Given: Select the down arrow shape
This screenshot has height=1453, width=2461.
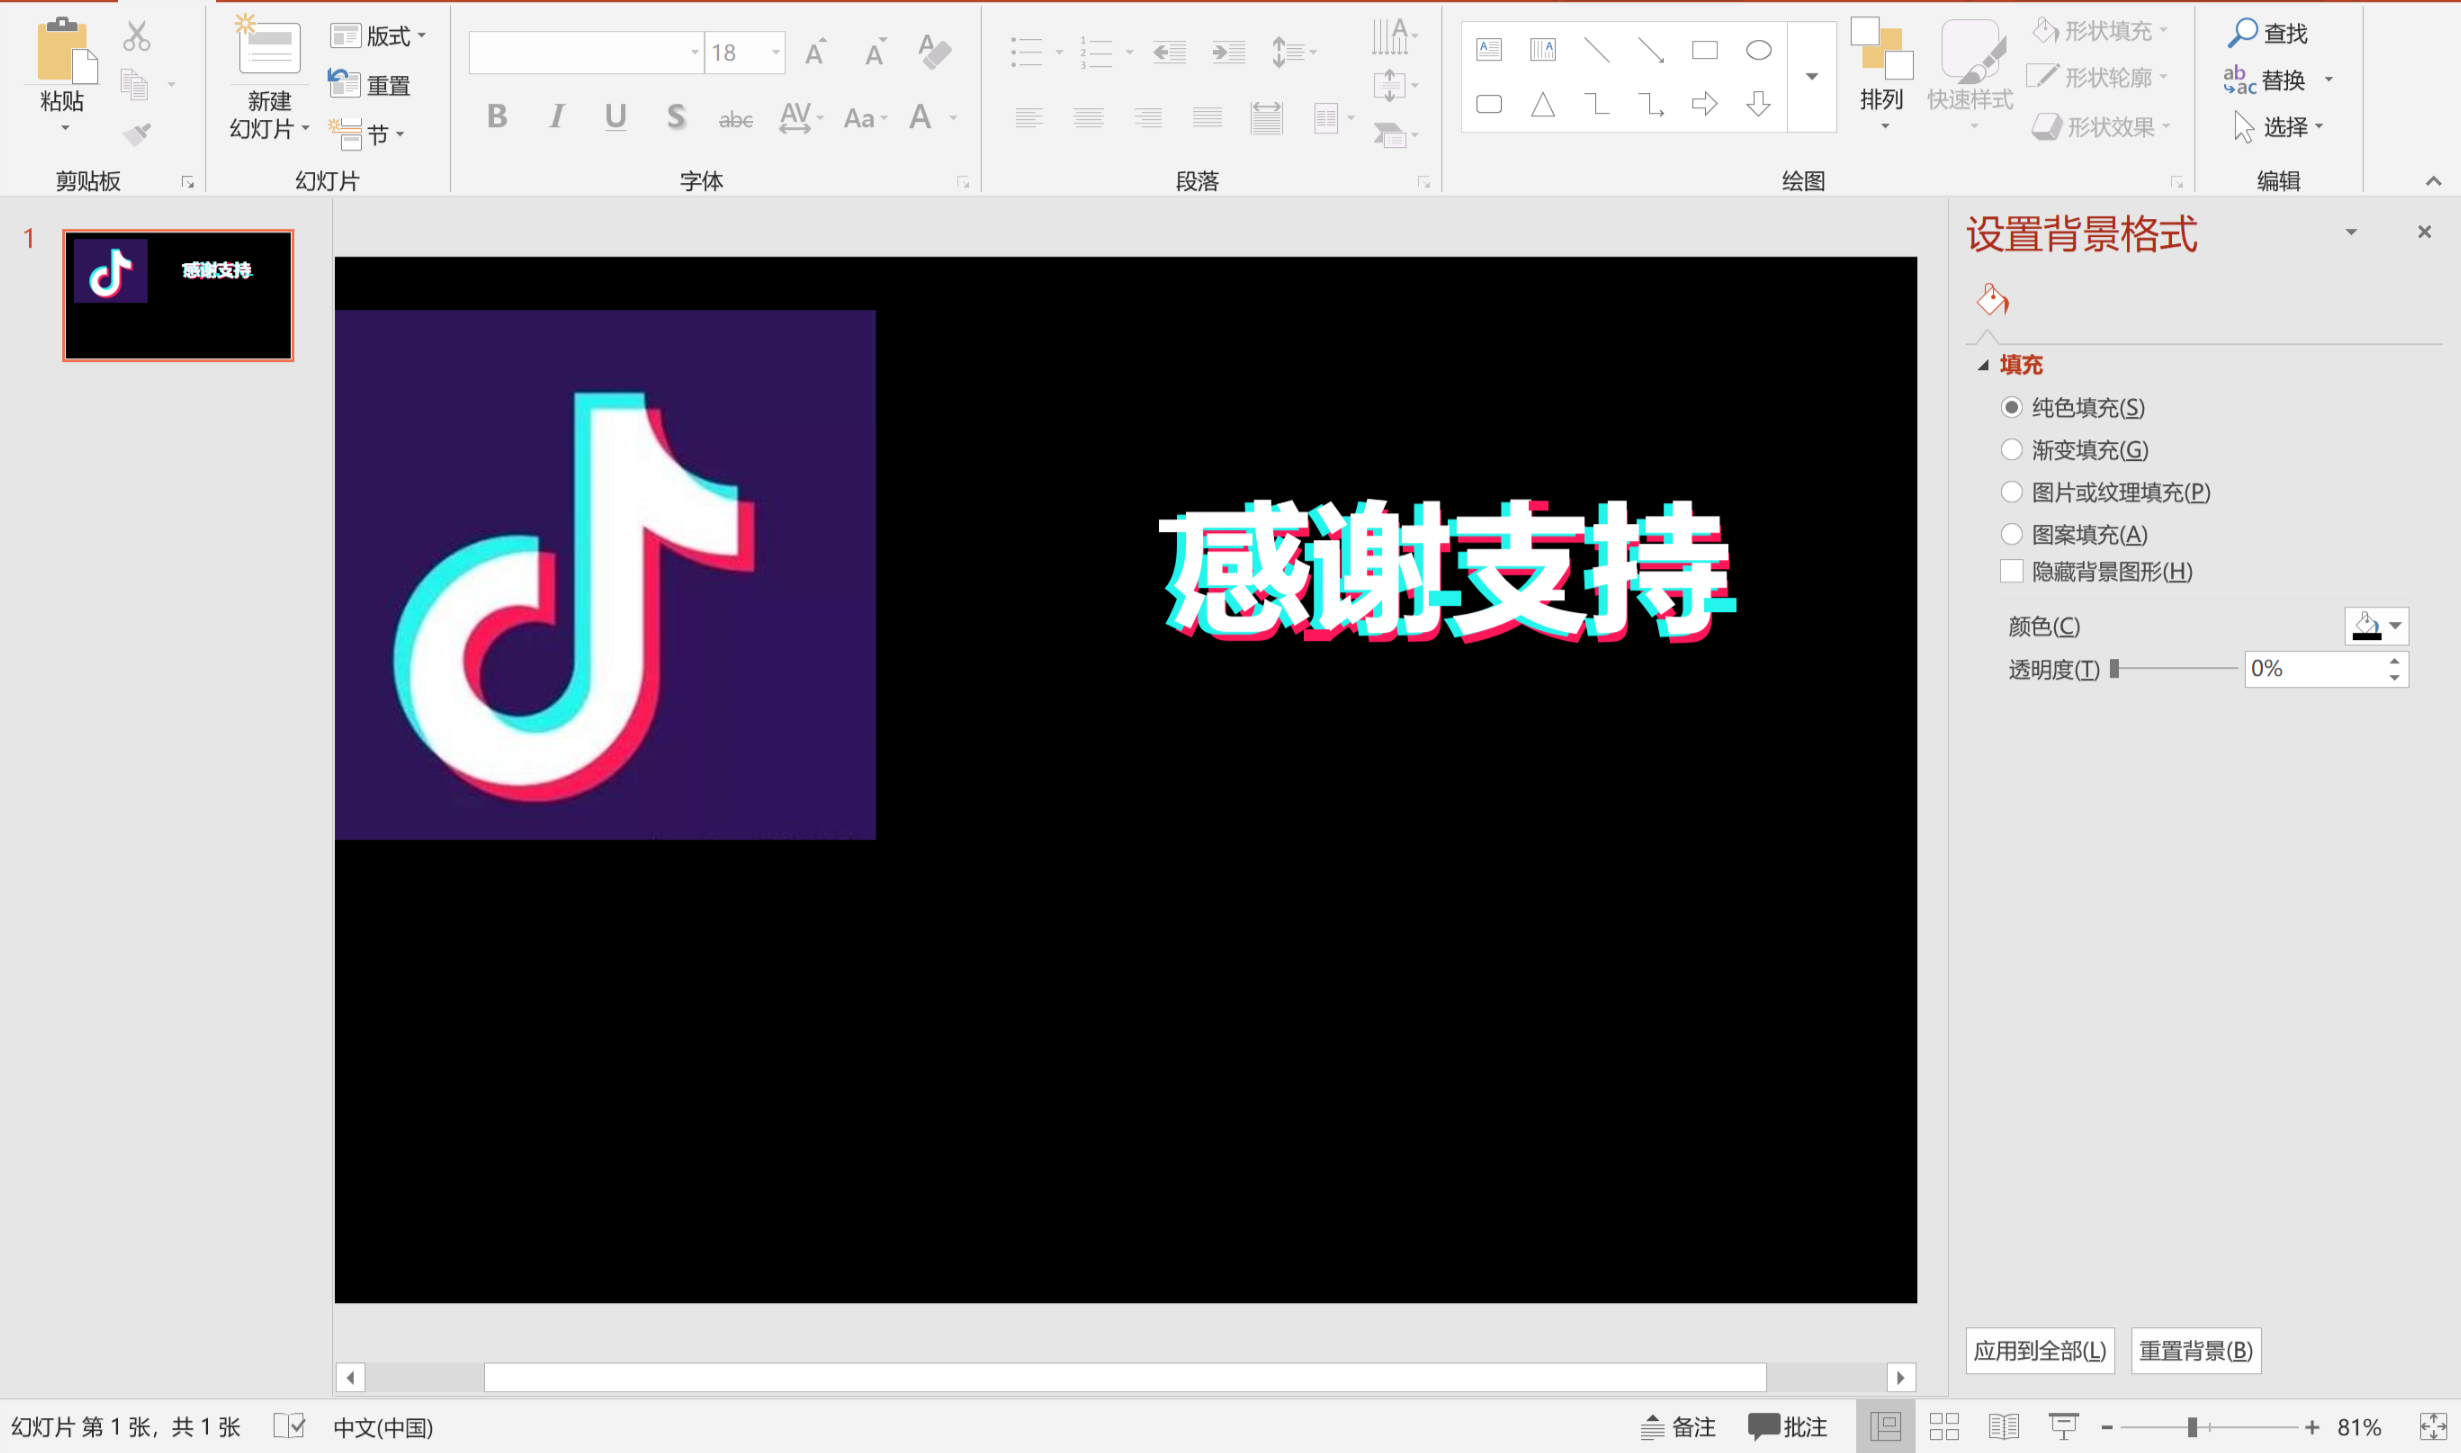Looking at the screenshot, I should 1758,104.
